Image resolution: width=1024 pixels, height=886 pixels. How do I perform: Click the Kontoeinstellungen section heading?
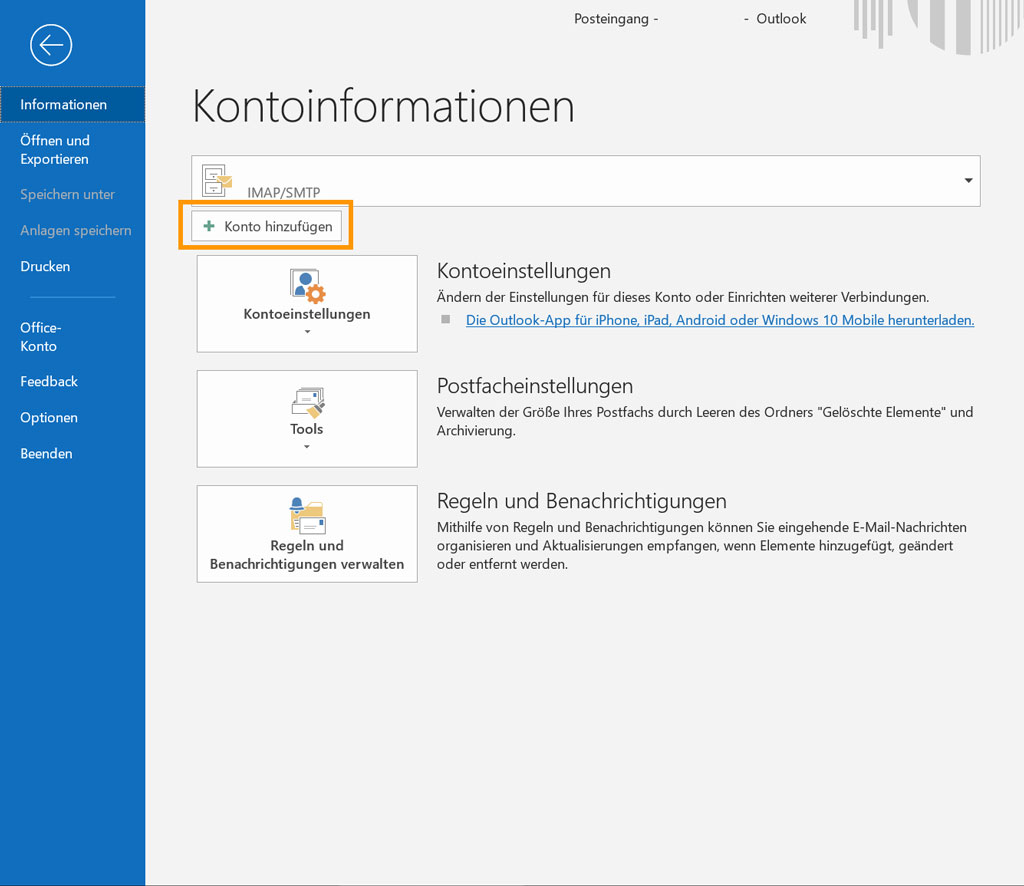[524, 271]
